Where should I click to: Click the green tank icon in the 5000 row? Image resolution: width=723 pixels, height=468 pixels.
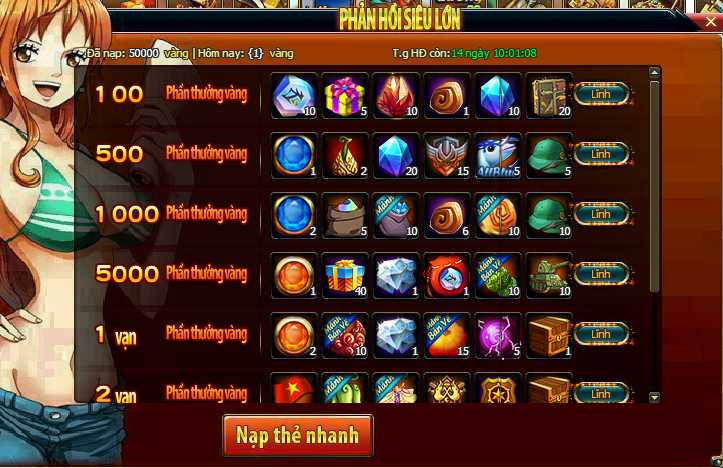click(x=549, y=276)
